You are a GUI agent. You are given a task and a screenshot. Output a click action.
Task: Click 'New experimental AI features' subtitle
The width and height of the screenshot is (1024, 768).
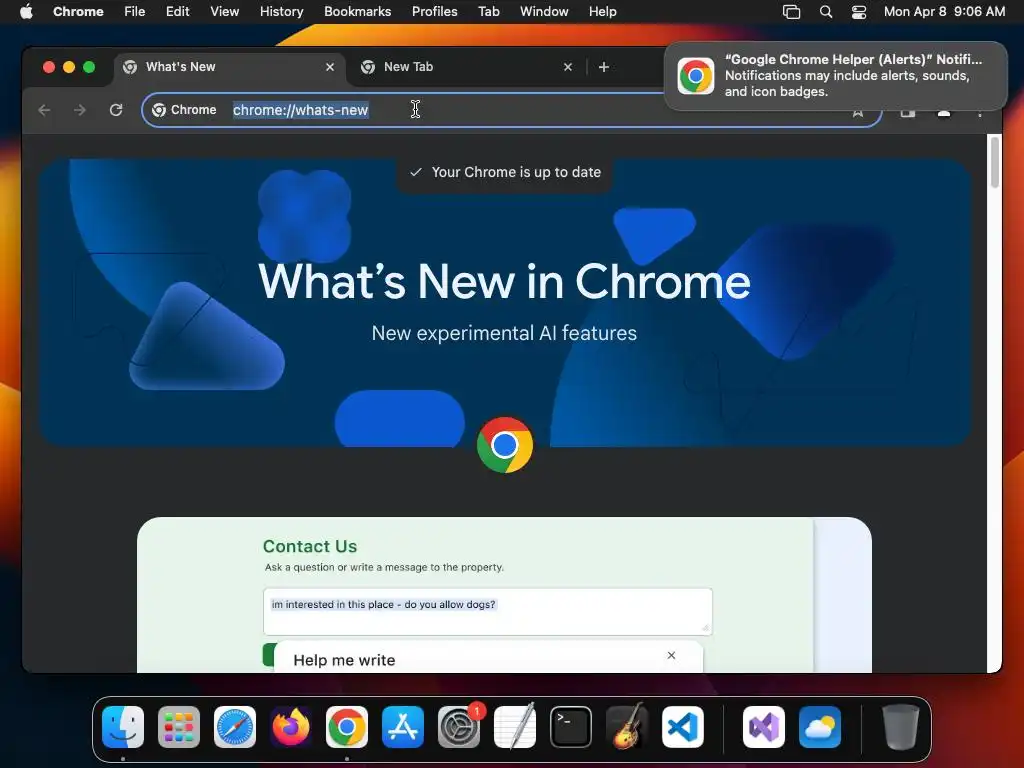(x=504, y=333)
